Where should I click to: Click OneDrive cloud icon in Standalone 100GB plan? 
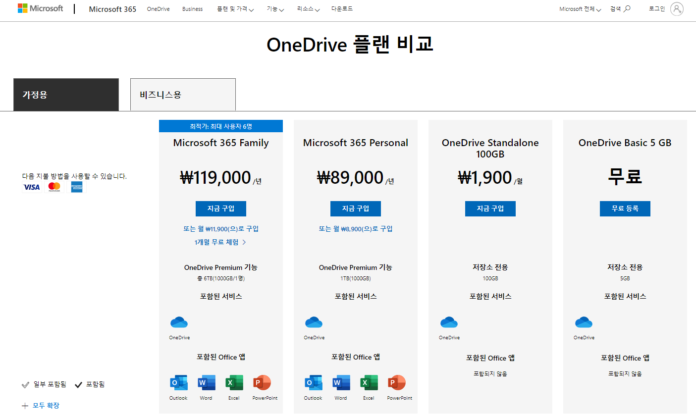(x=449, y=322)
